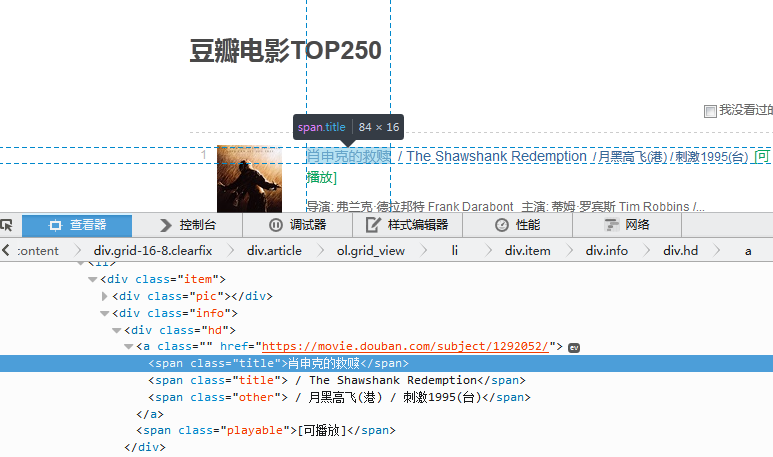The height and width of the screenshot is (457, 773).
Task: Select the closing </a> tag row
Action: click(150, 414)
